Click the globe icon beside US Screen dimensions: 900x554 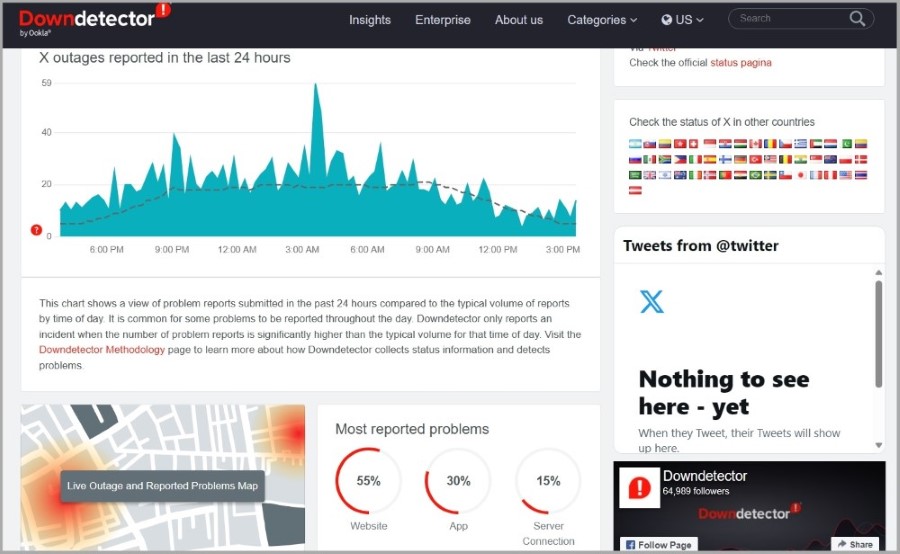tap(666, 20)
